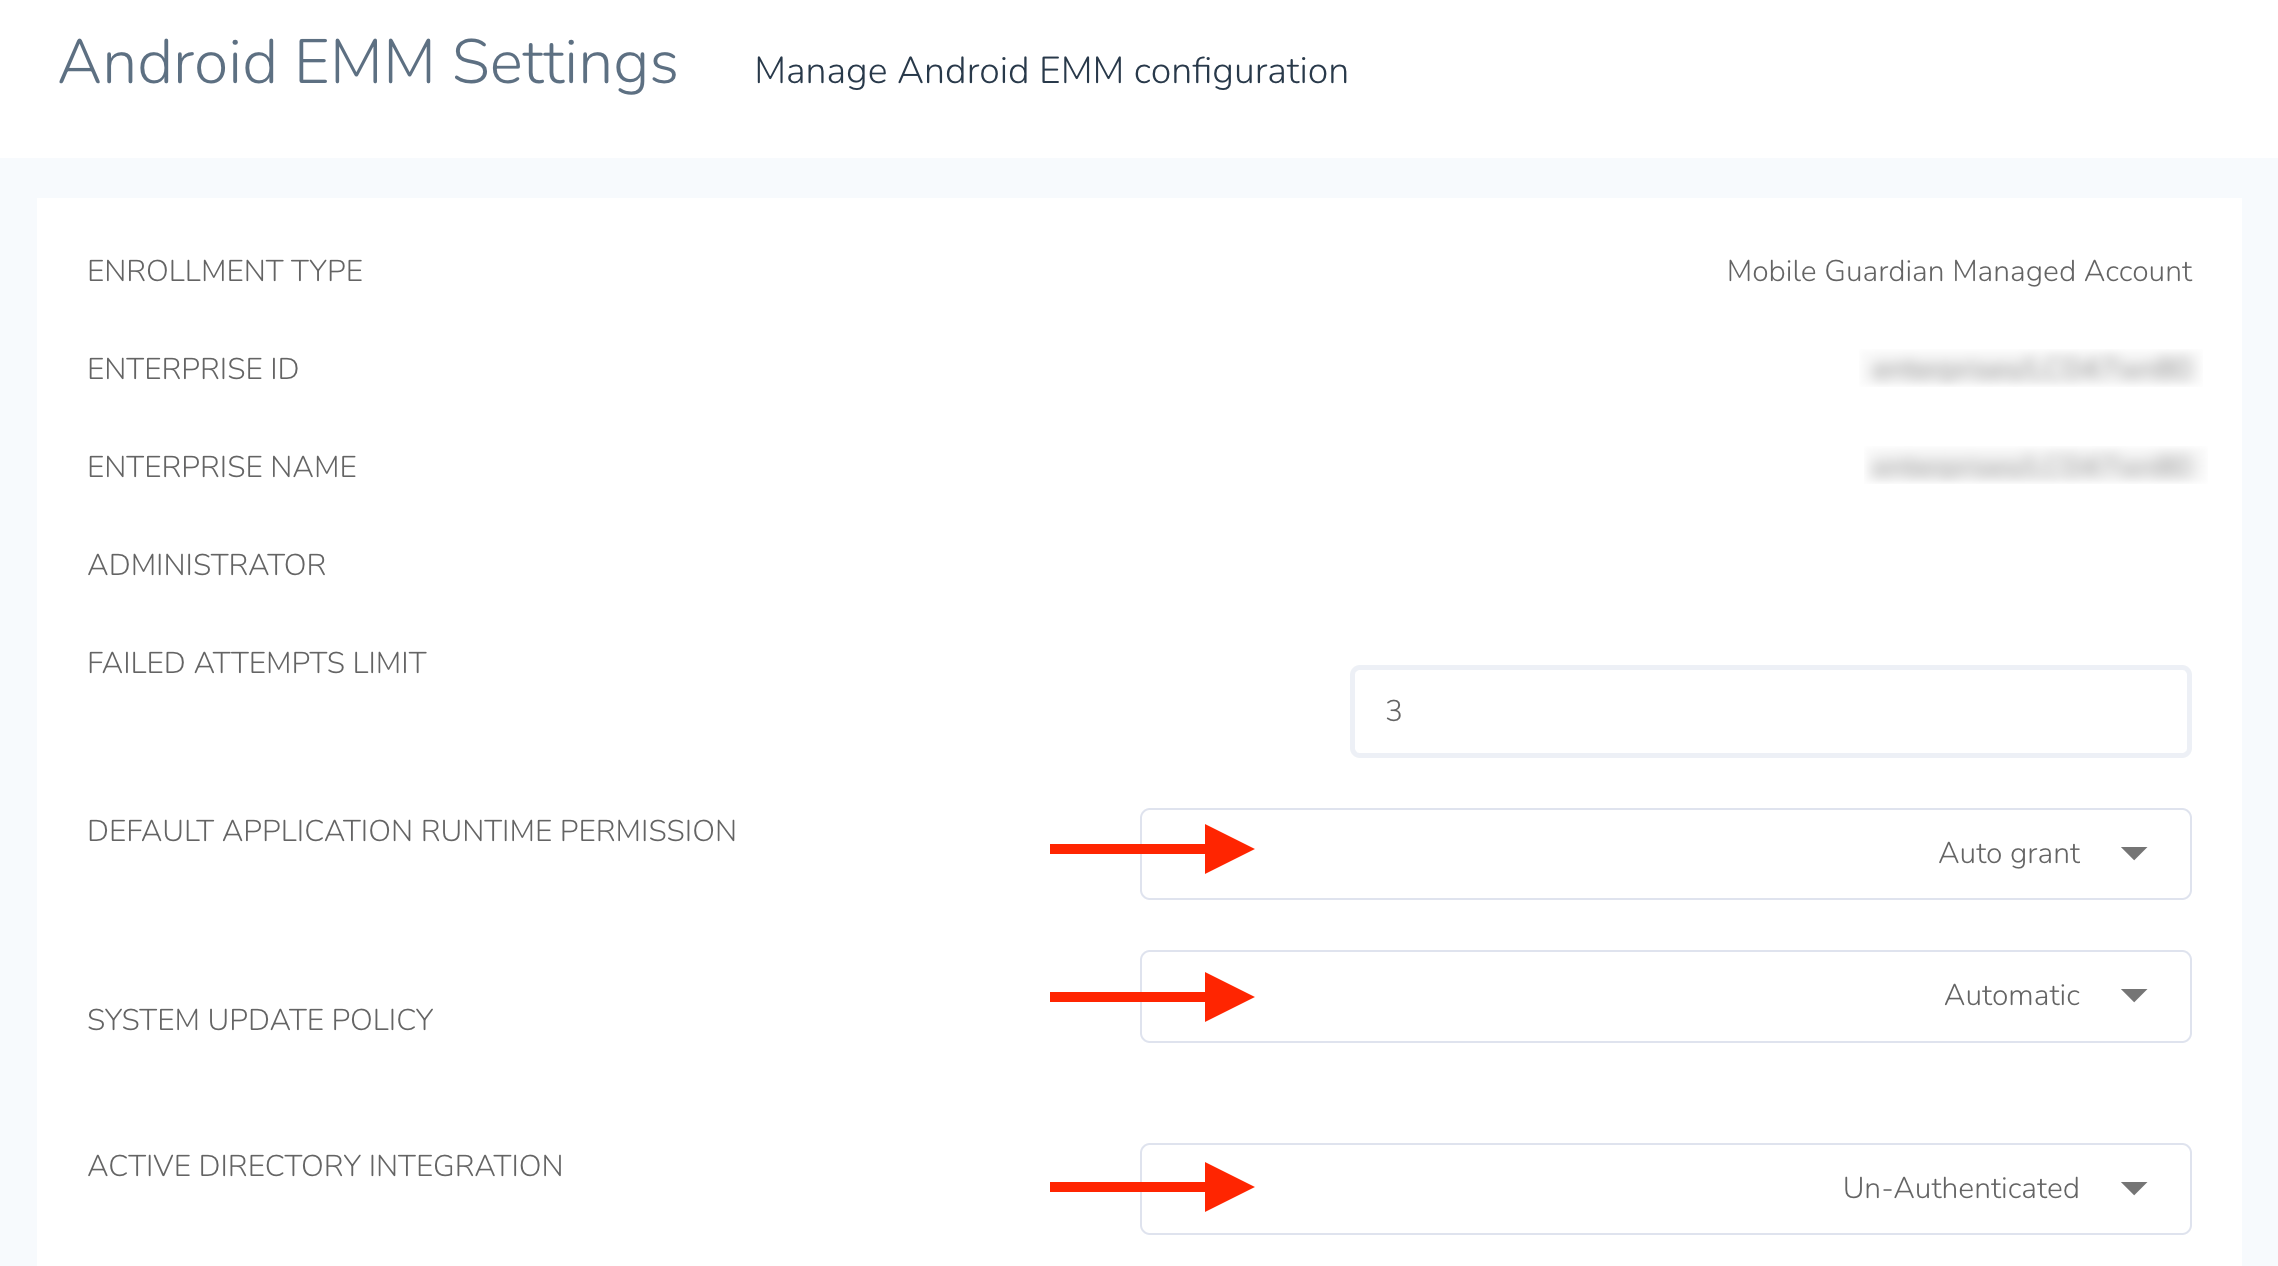
Task: Click the Administrator label
Action: (207, 565)
